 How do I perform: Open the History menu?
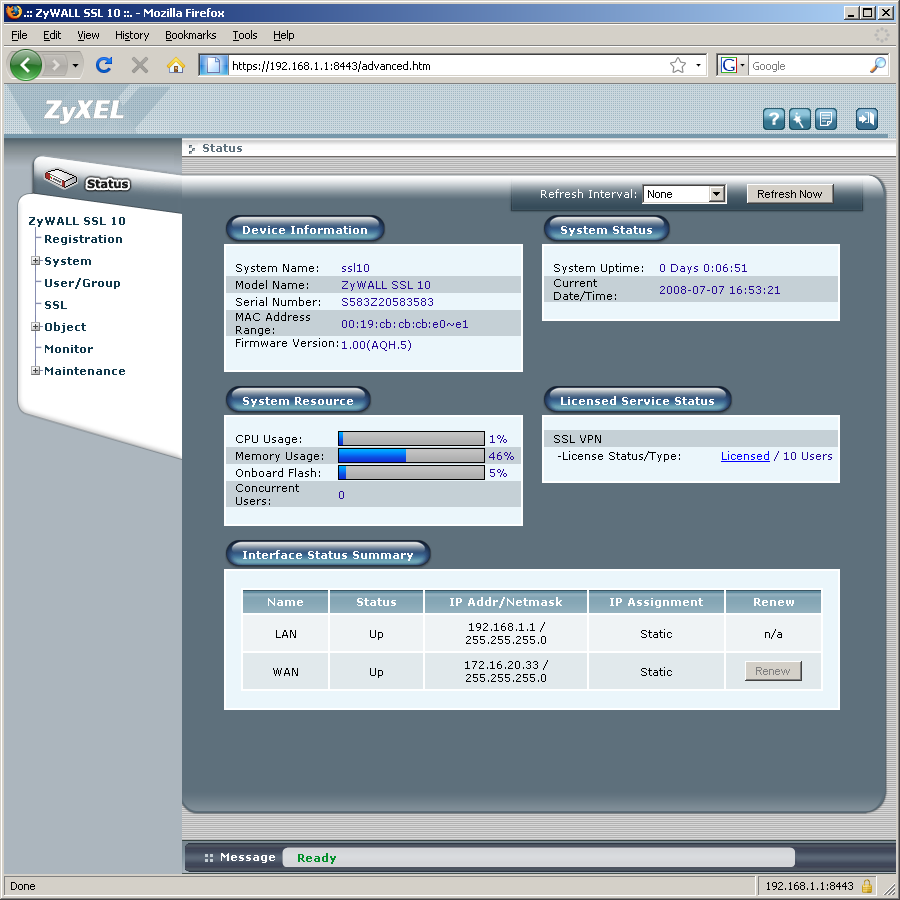tap(131, 35)
